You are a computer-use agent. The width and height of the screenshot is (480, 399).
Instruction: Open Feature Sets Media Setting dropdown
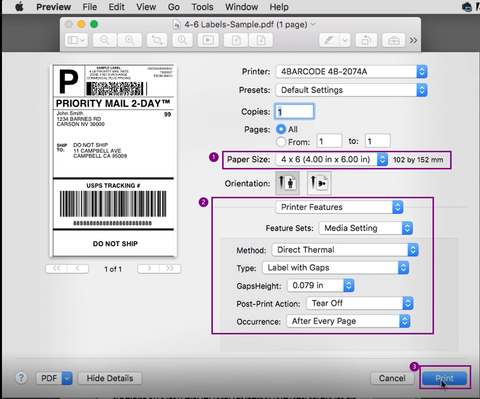click(x=366, y=228)
